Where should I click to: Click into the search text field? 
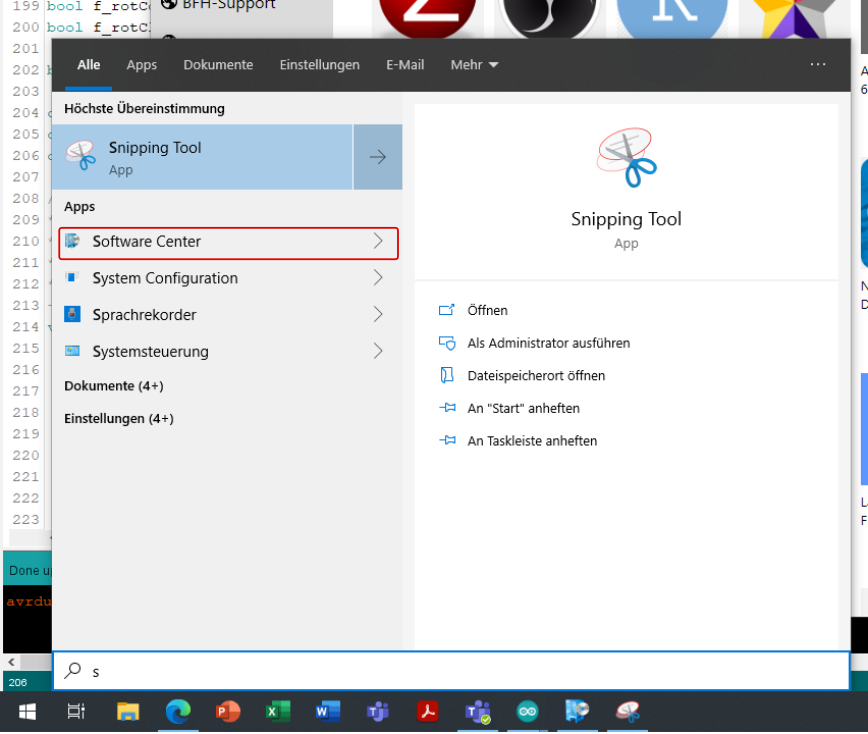451,671
